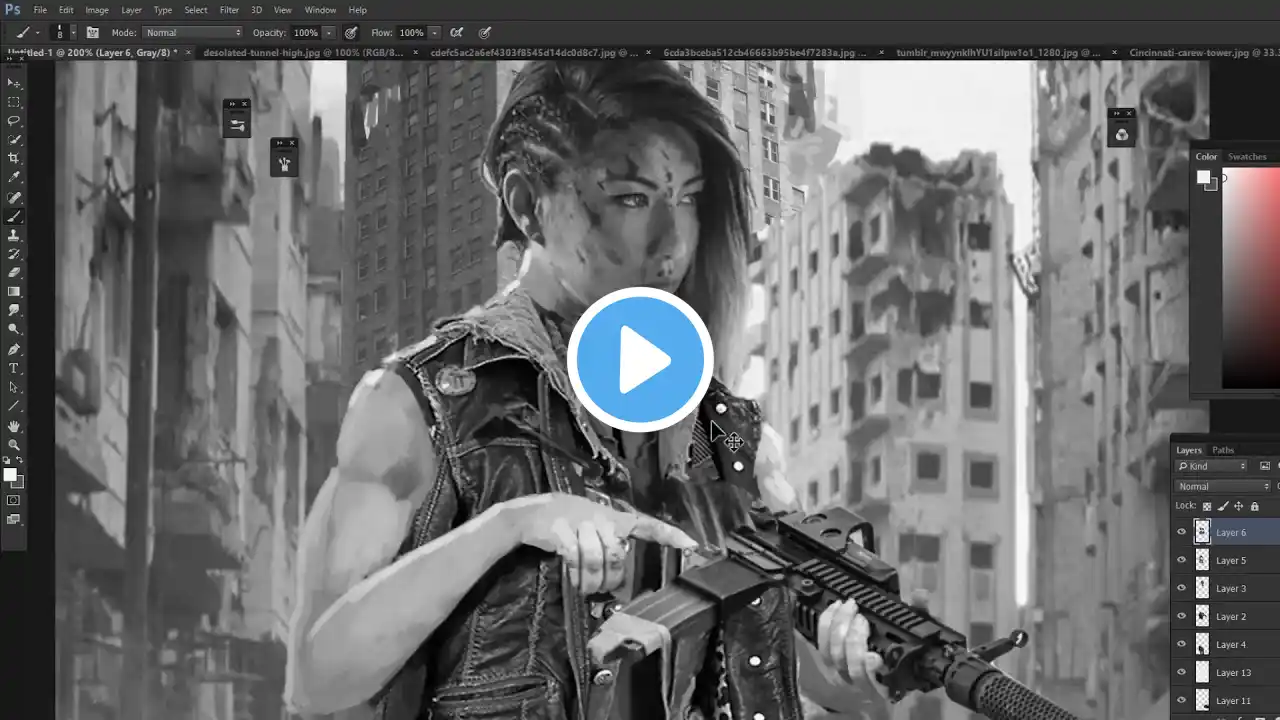Toggle lock image pixels
The width and height of the screenshot is (1280, 720).
pos(1223,506)
